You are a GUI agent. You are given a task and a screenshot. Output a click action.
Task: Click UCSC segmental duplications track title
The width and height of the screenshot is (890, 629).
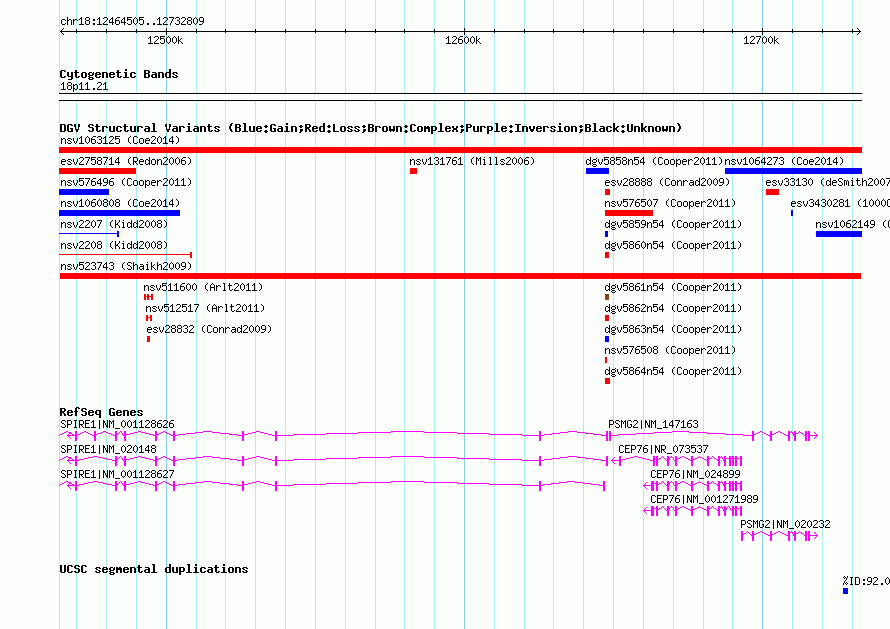(x=154, y=569)
